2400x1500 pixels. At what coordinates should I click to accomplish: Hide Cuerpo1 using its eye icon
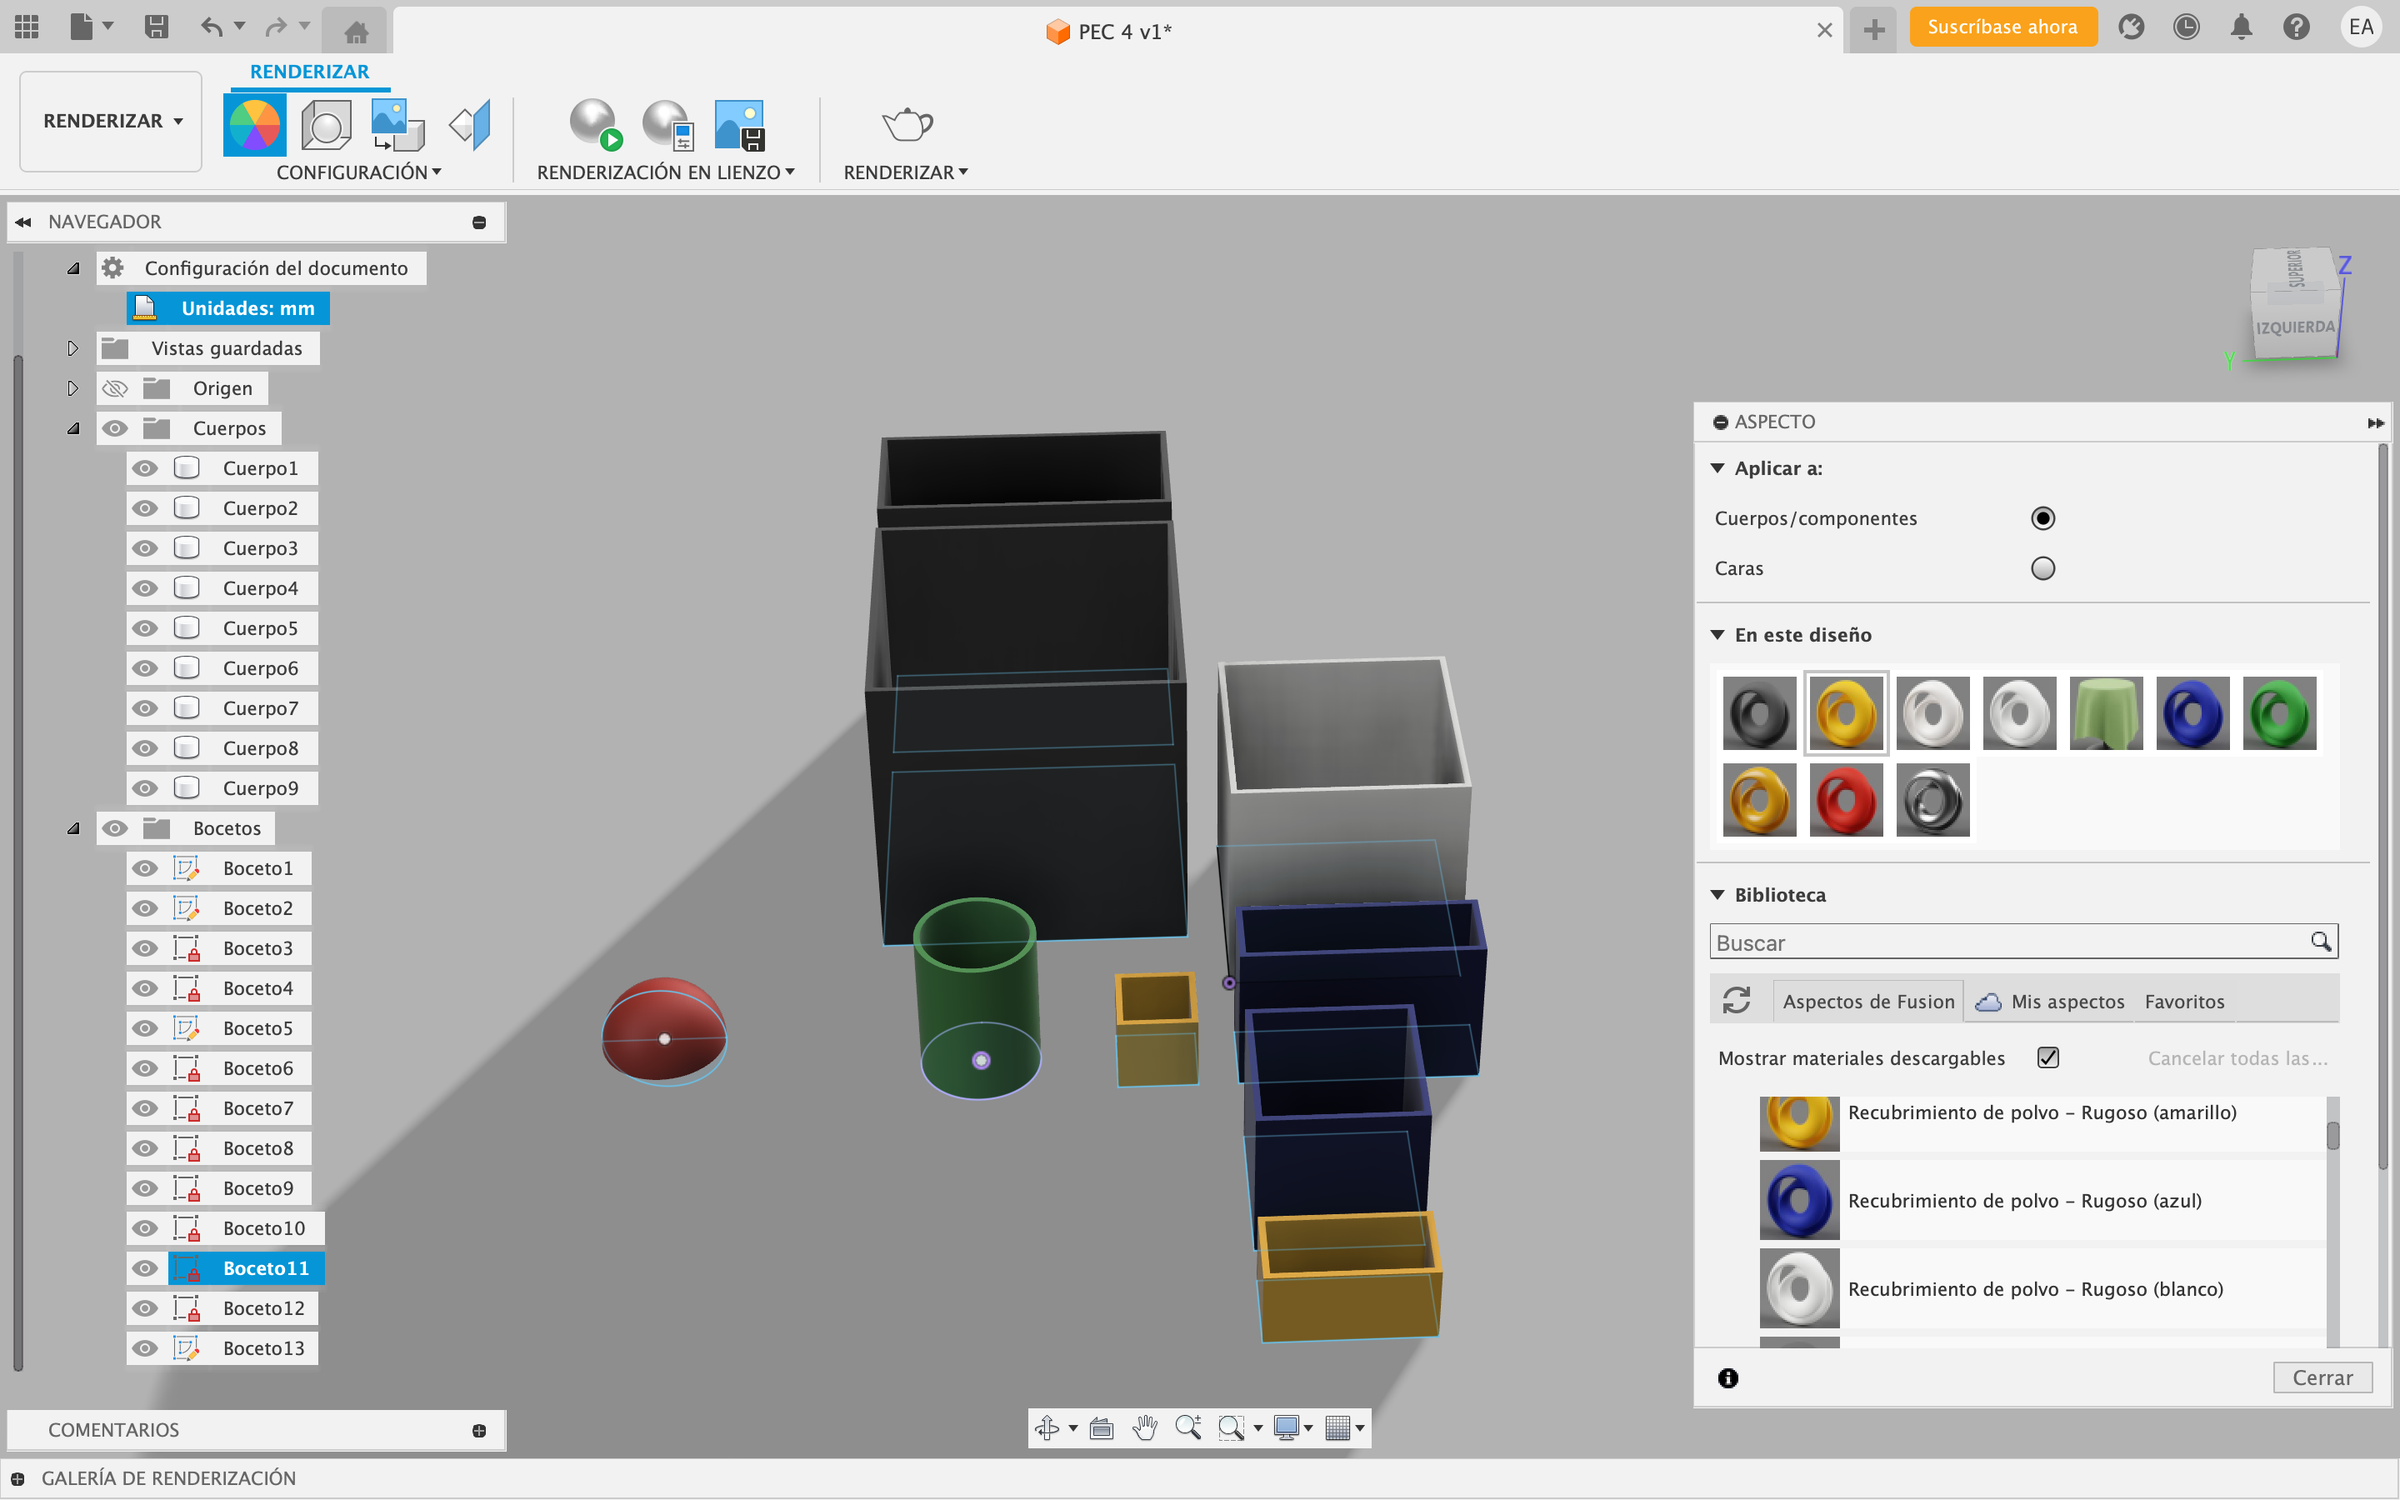(145, 468)
